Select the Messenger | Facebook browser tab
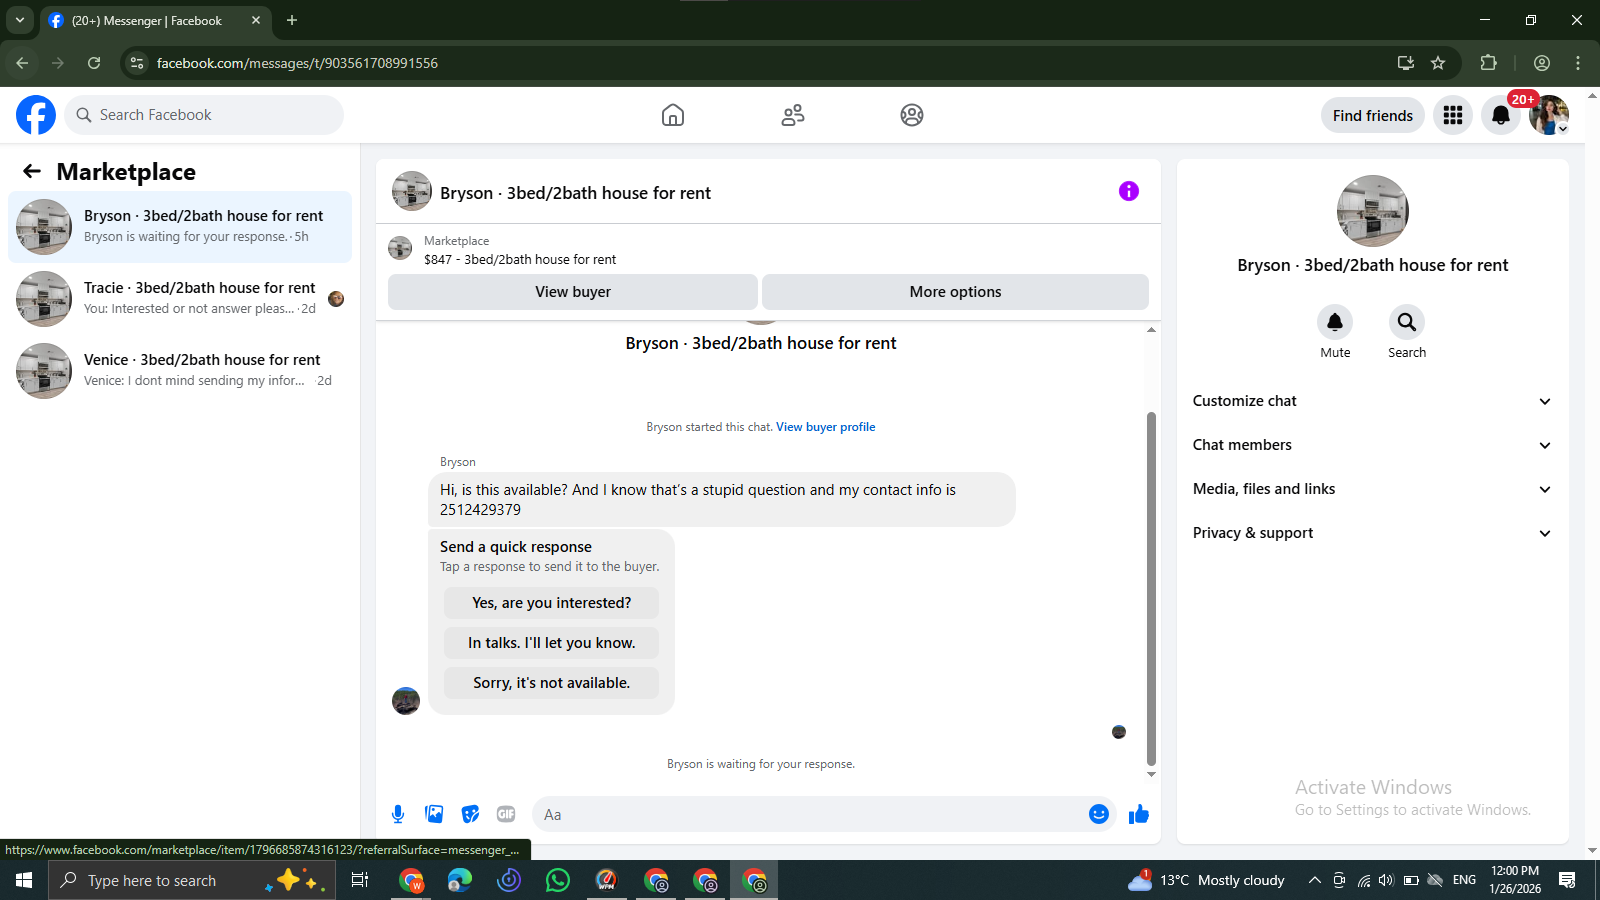Image resolution: width=1600 pixels, height=900 pixels. 155,20
